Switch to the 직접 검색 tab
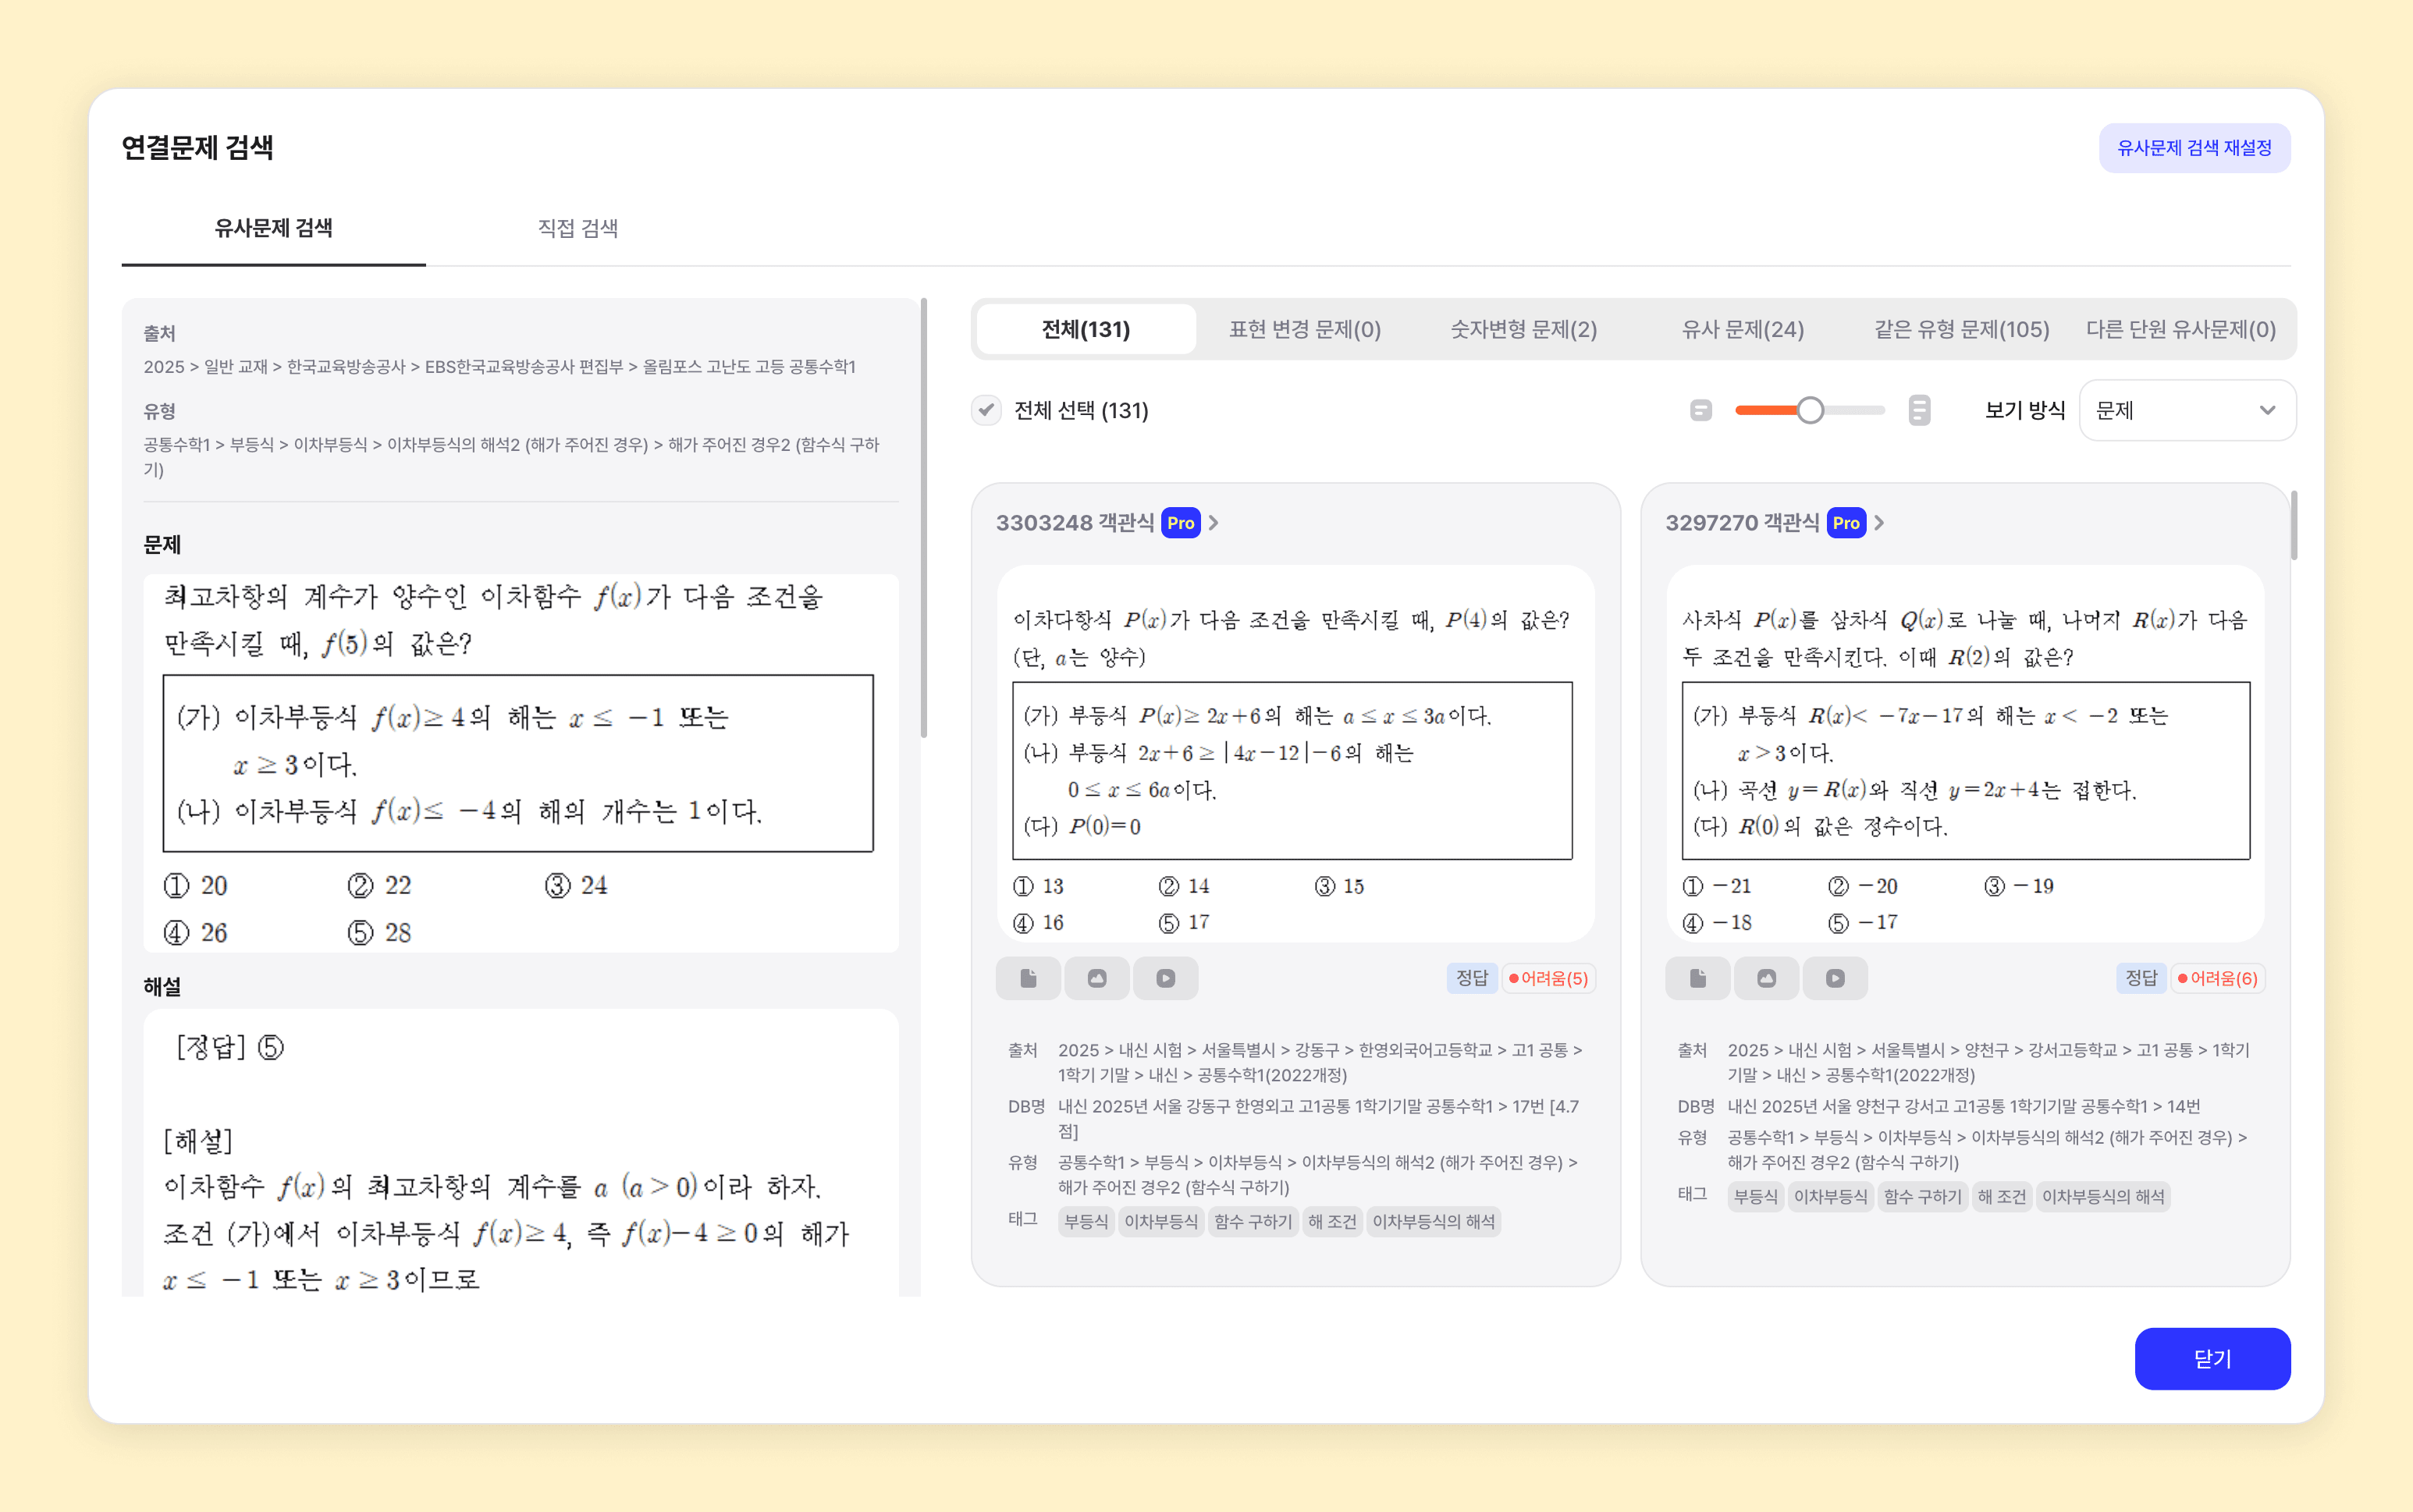This screenshot has width=2413, height=1512. (578, 228)
